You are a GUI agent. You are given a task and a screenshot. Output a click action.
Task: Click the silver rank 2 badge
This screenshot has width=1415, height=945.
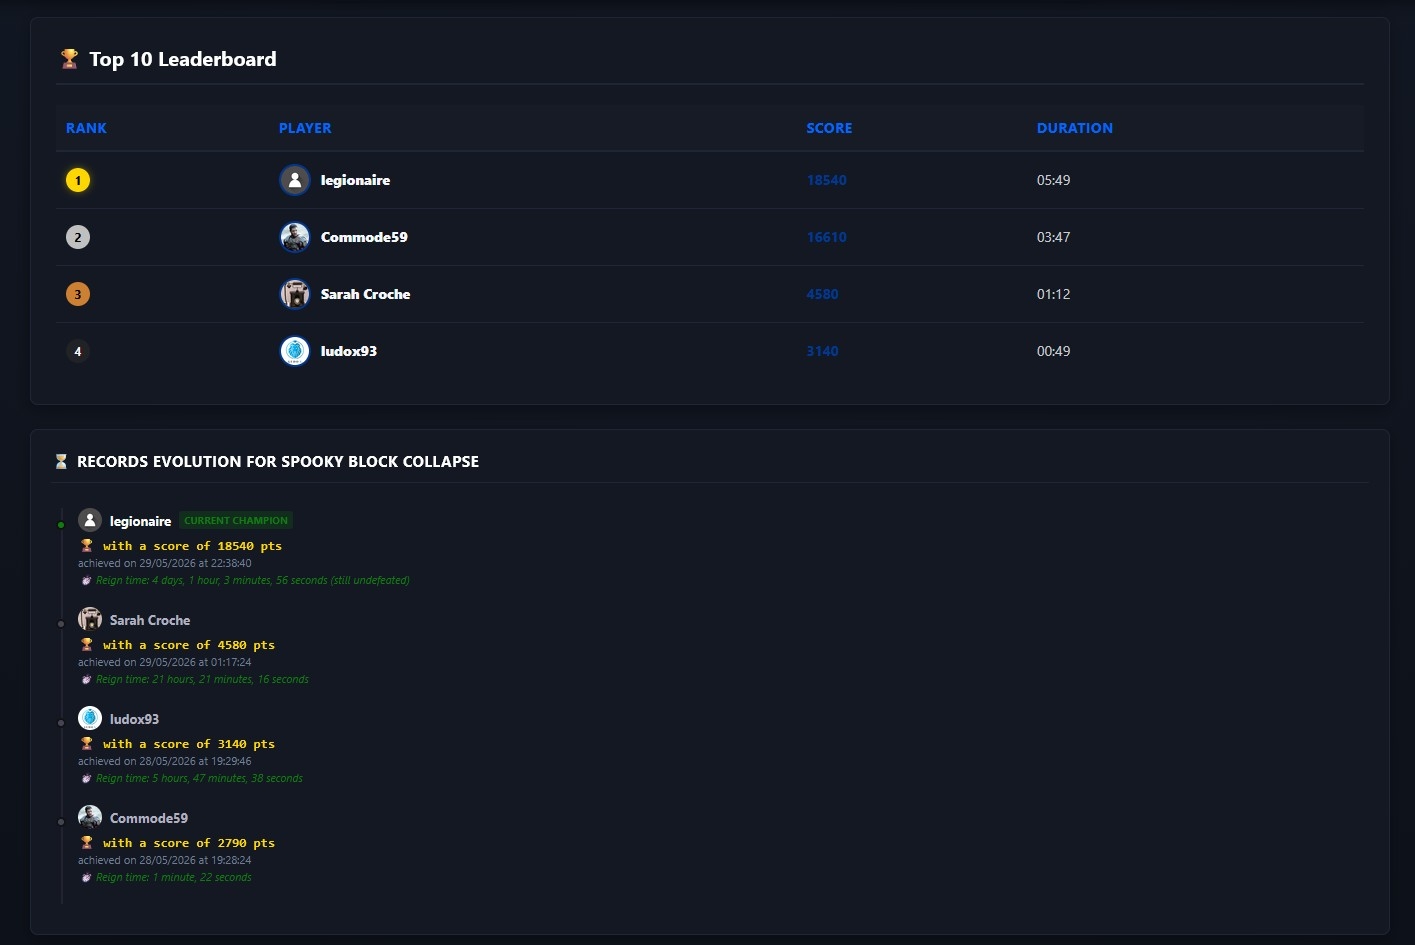point(78,237)
